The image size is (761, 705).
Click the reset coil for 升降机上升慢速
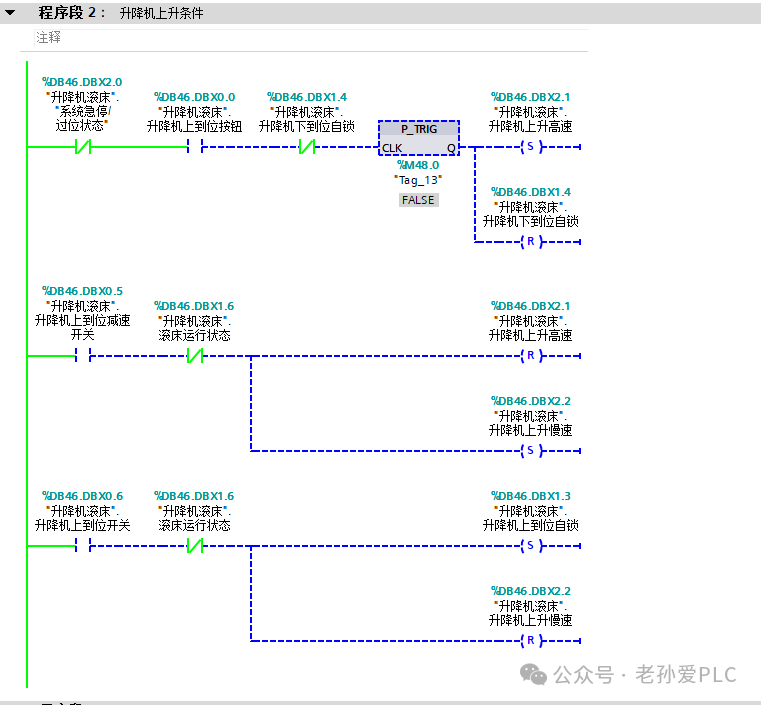[531, 641]
